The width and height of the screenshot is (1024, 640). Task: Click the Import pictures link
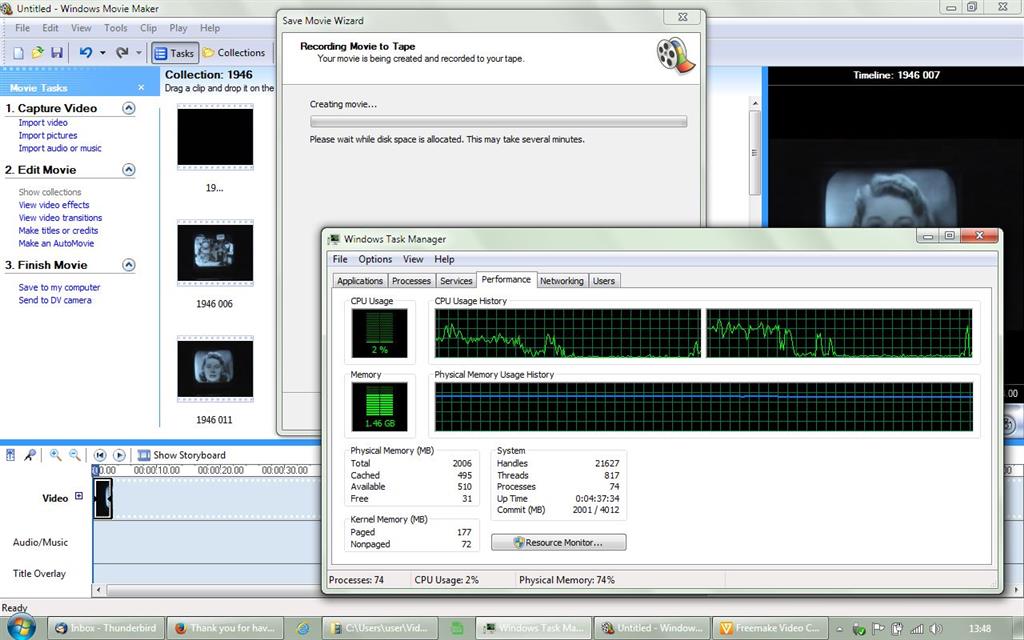(x=48, y=135)
